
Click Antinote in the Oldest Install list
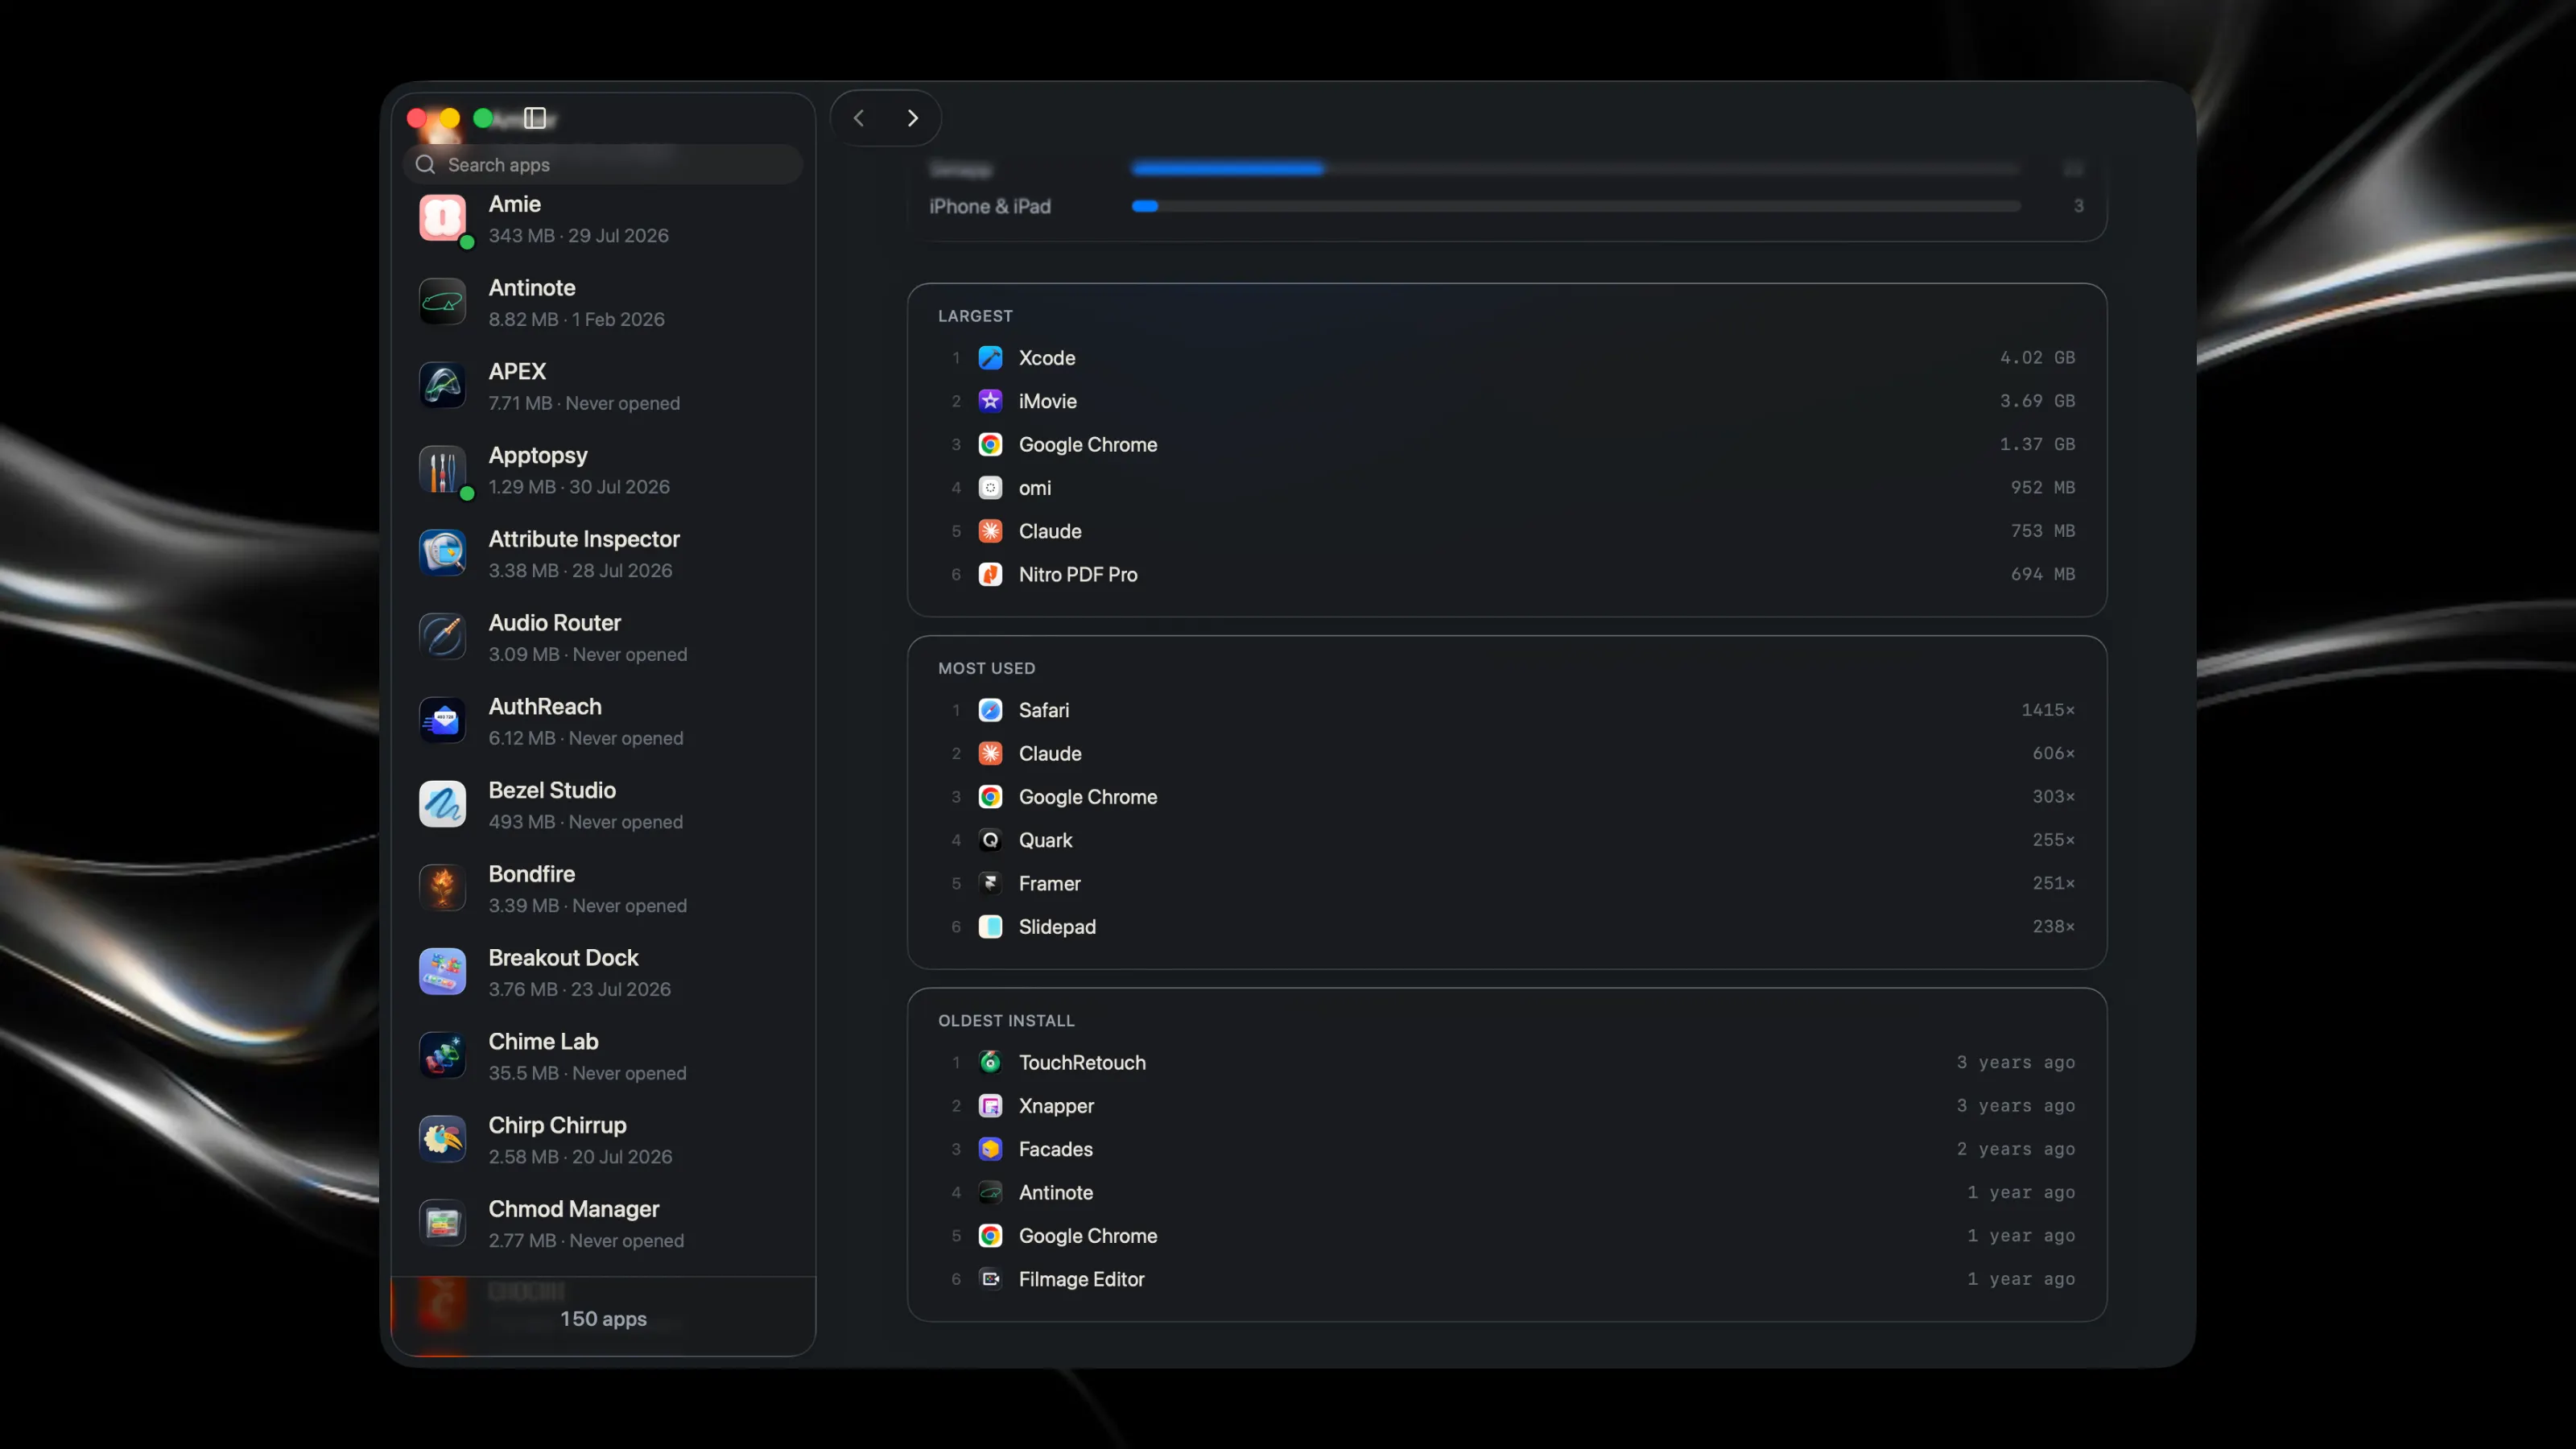[1056, 1193]
